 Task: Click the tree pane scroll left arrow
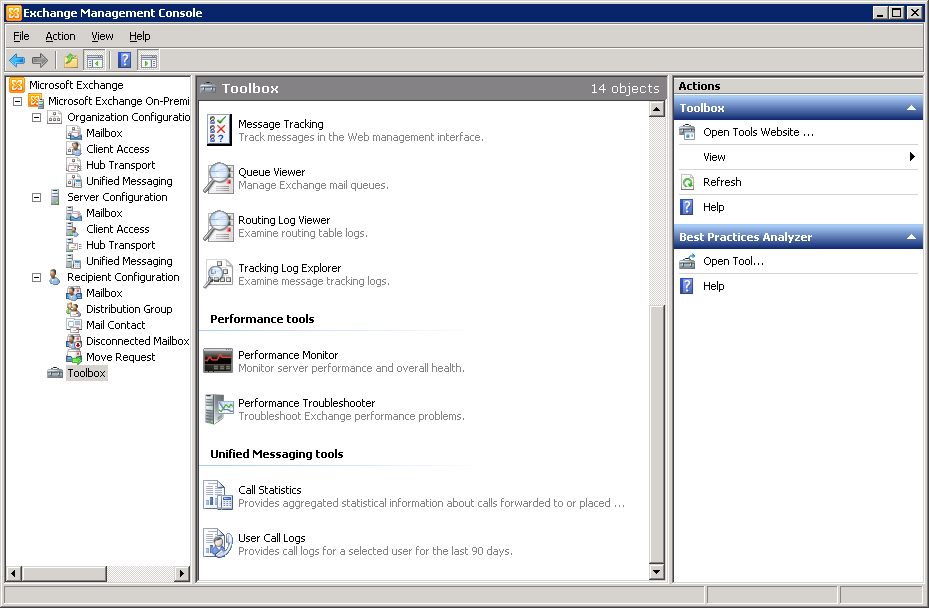14,573
